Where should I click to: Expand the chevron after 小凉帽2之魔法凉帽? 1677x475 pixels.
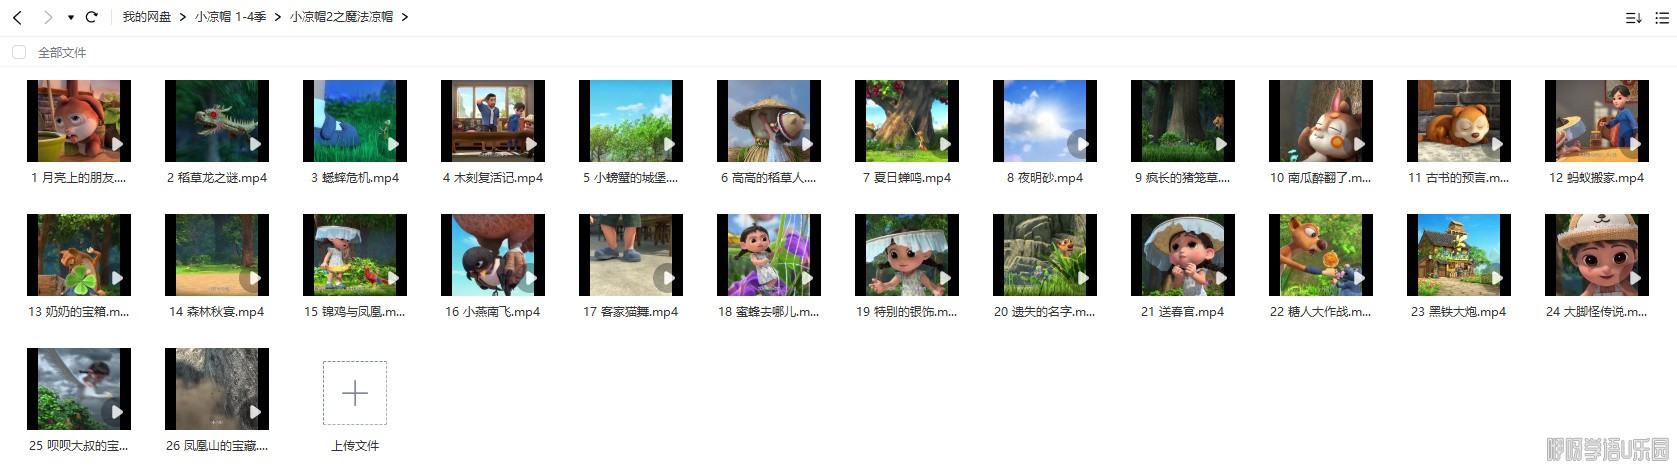405,17
